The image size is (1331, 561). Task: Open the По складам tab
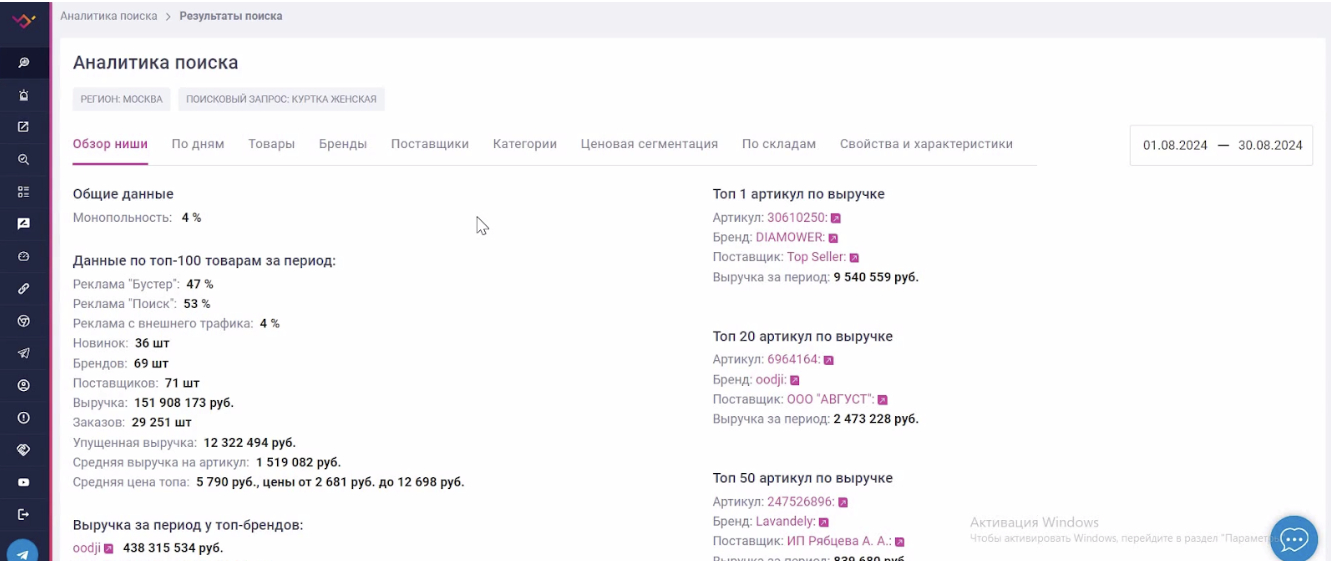coord(779,144)
